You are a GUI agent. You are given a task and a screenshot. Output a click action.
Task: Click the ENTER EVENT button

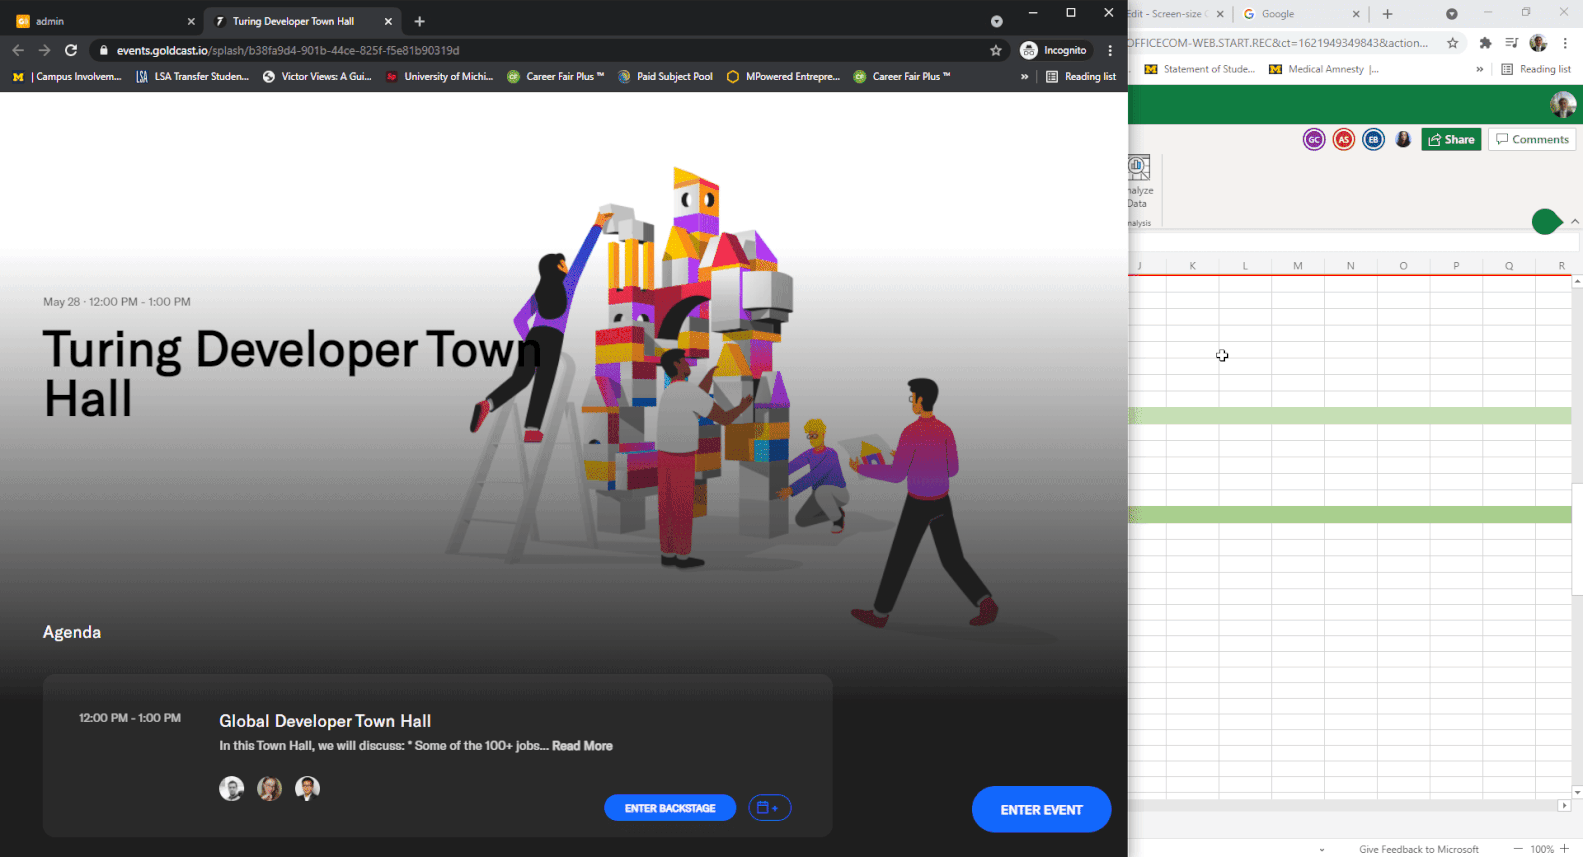coord(1041,809)
